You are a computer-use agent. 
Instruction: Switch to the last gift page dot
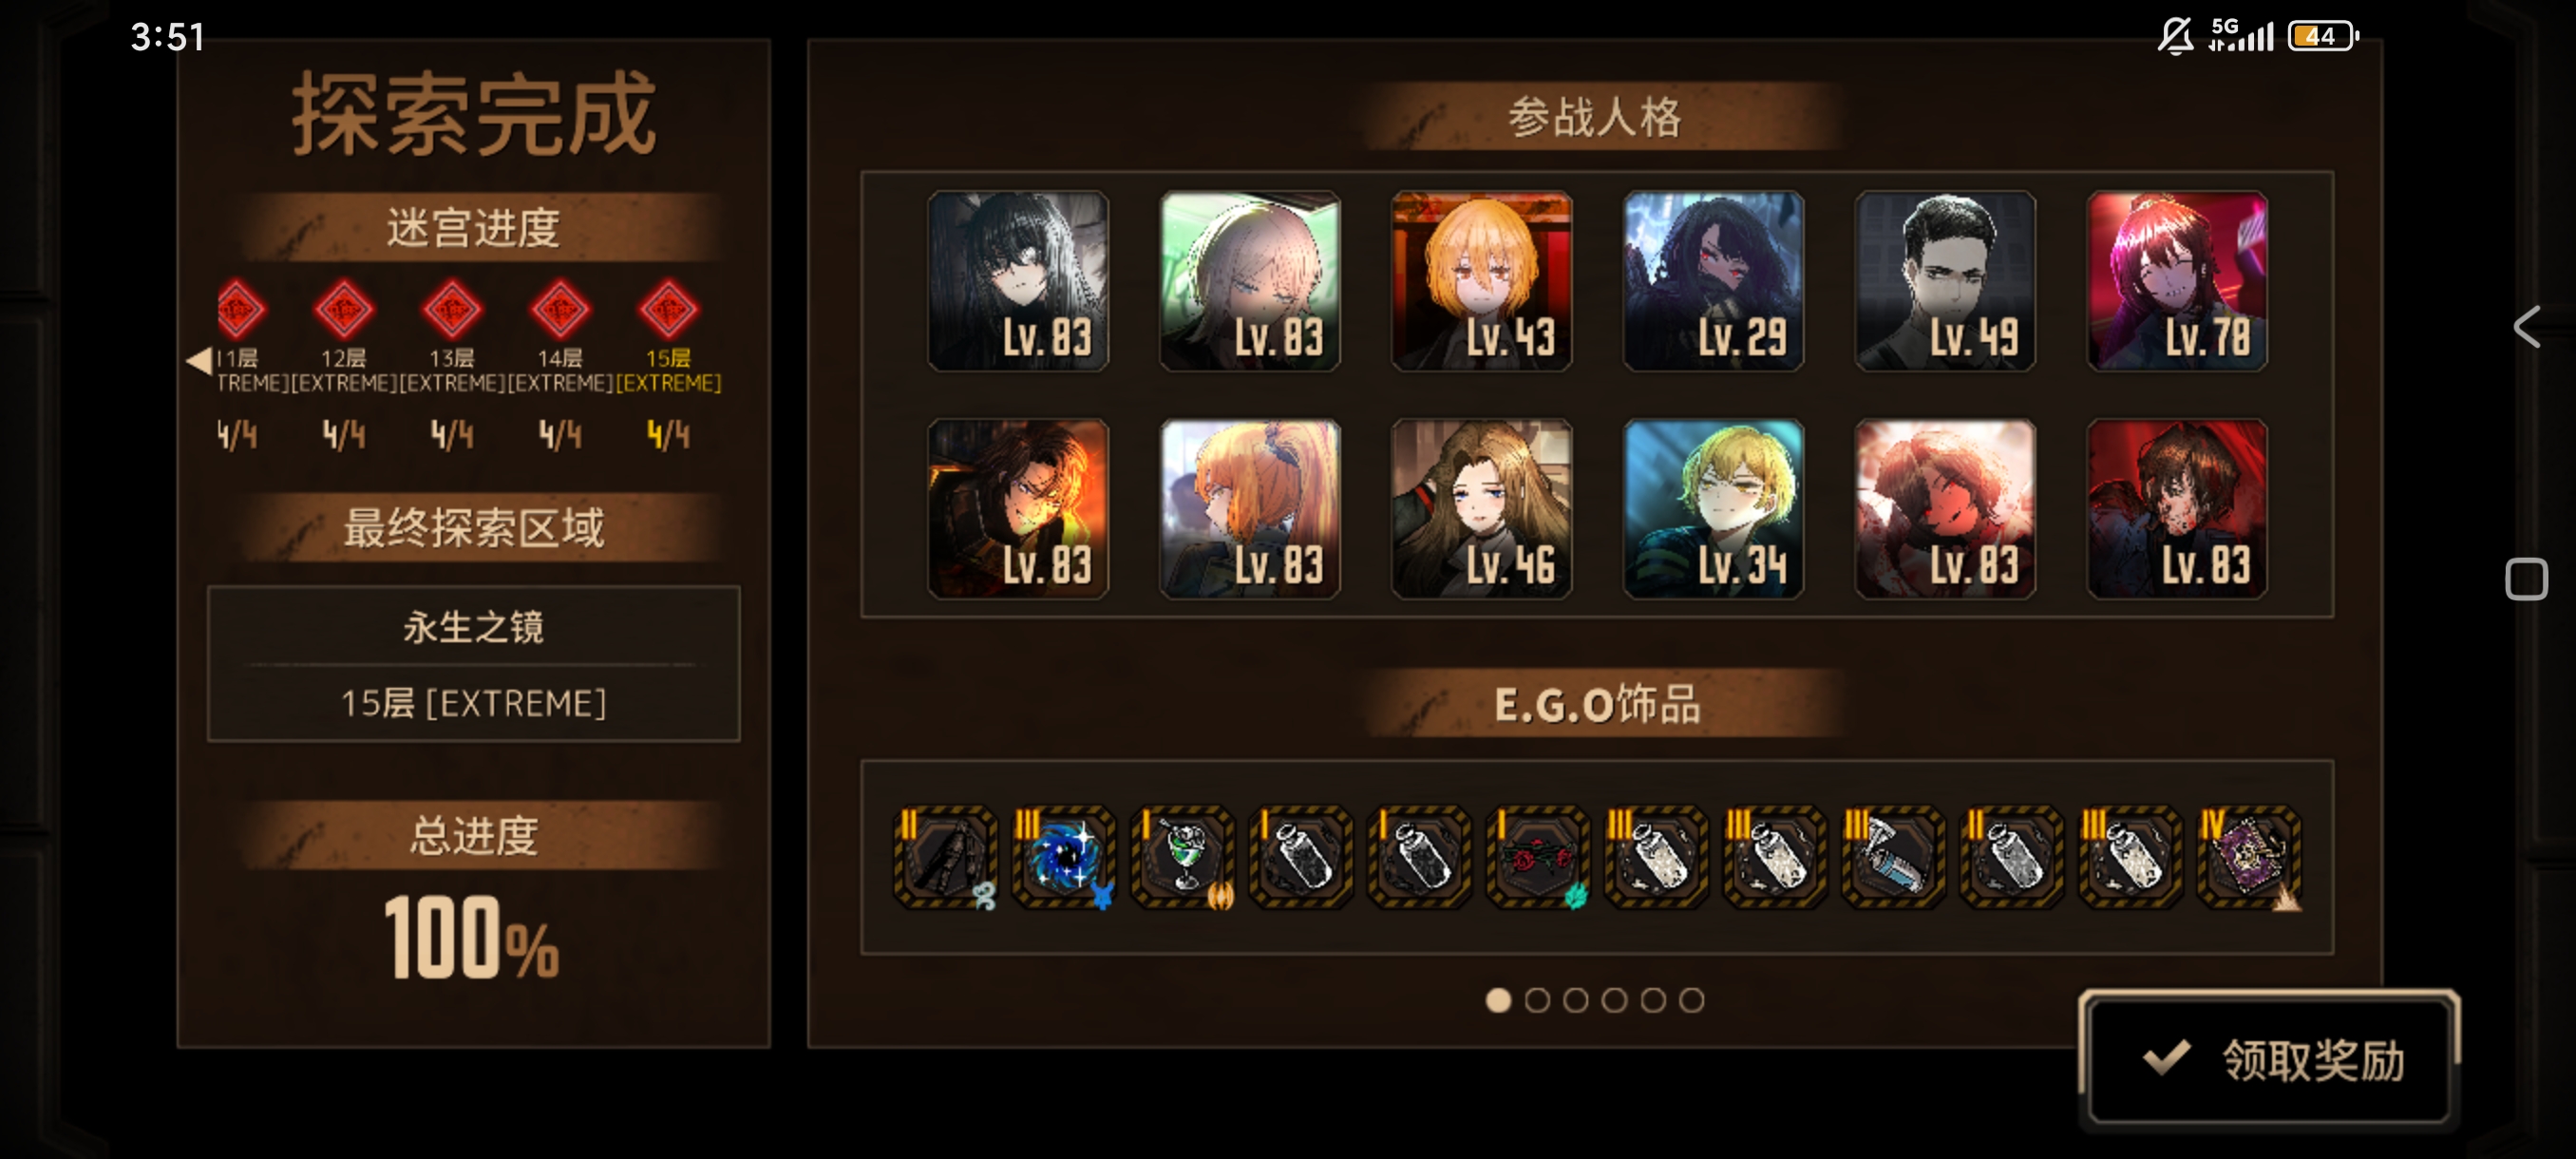tap(1691, 1000)
